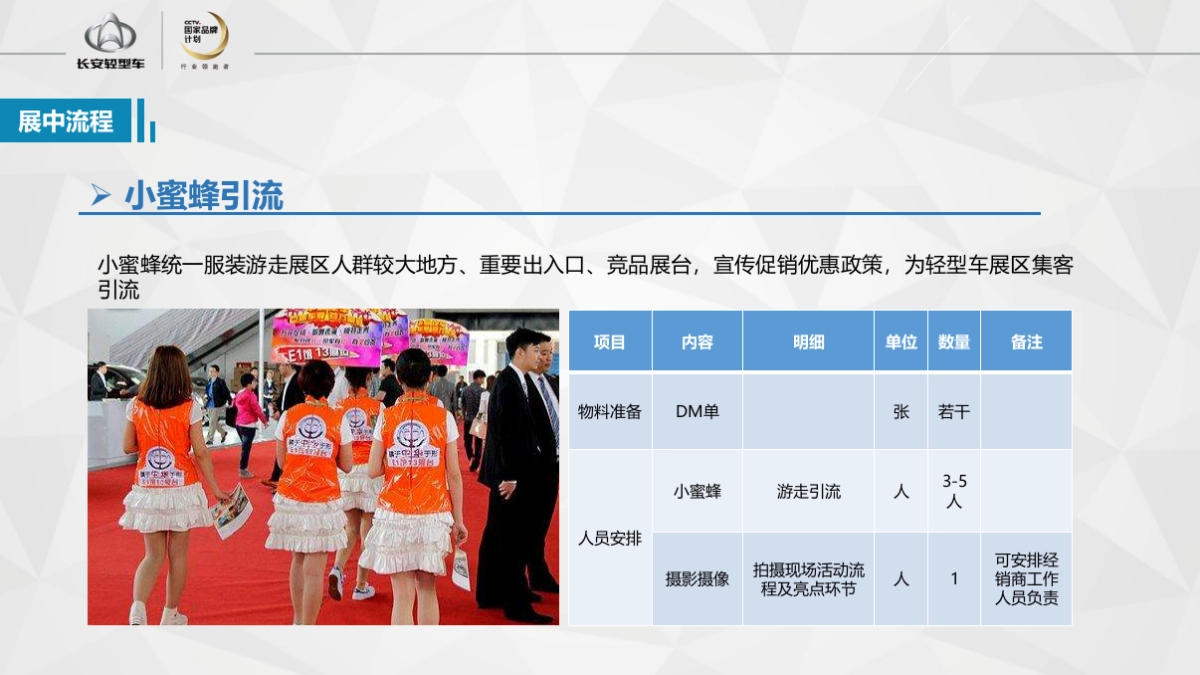Select the 人员安排 merged cell
The height and width of the screenshot is (675, 1200).
(x=609, y=538)
